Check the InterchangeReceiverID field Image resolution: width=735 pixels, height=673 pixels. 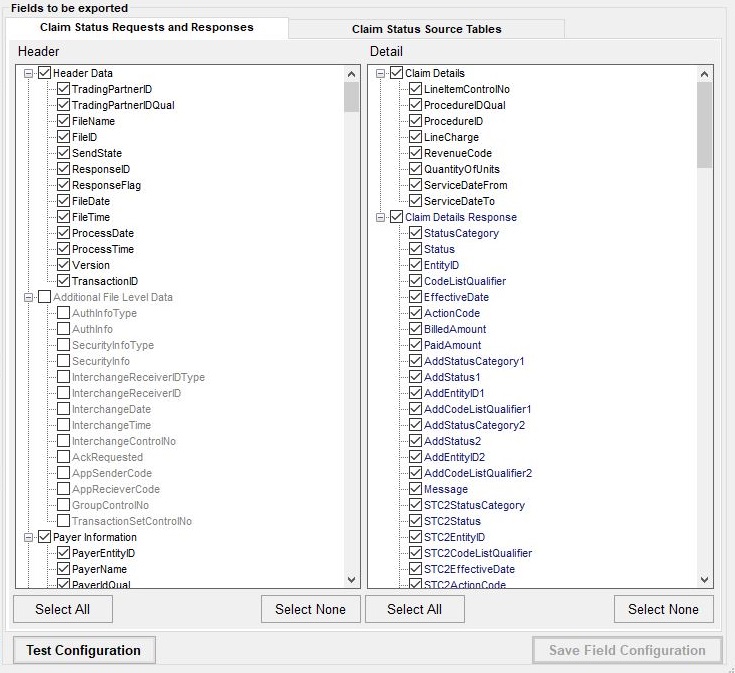coord(63,393)
